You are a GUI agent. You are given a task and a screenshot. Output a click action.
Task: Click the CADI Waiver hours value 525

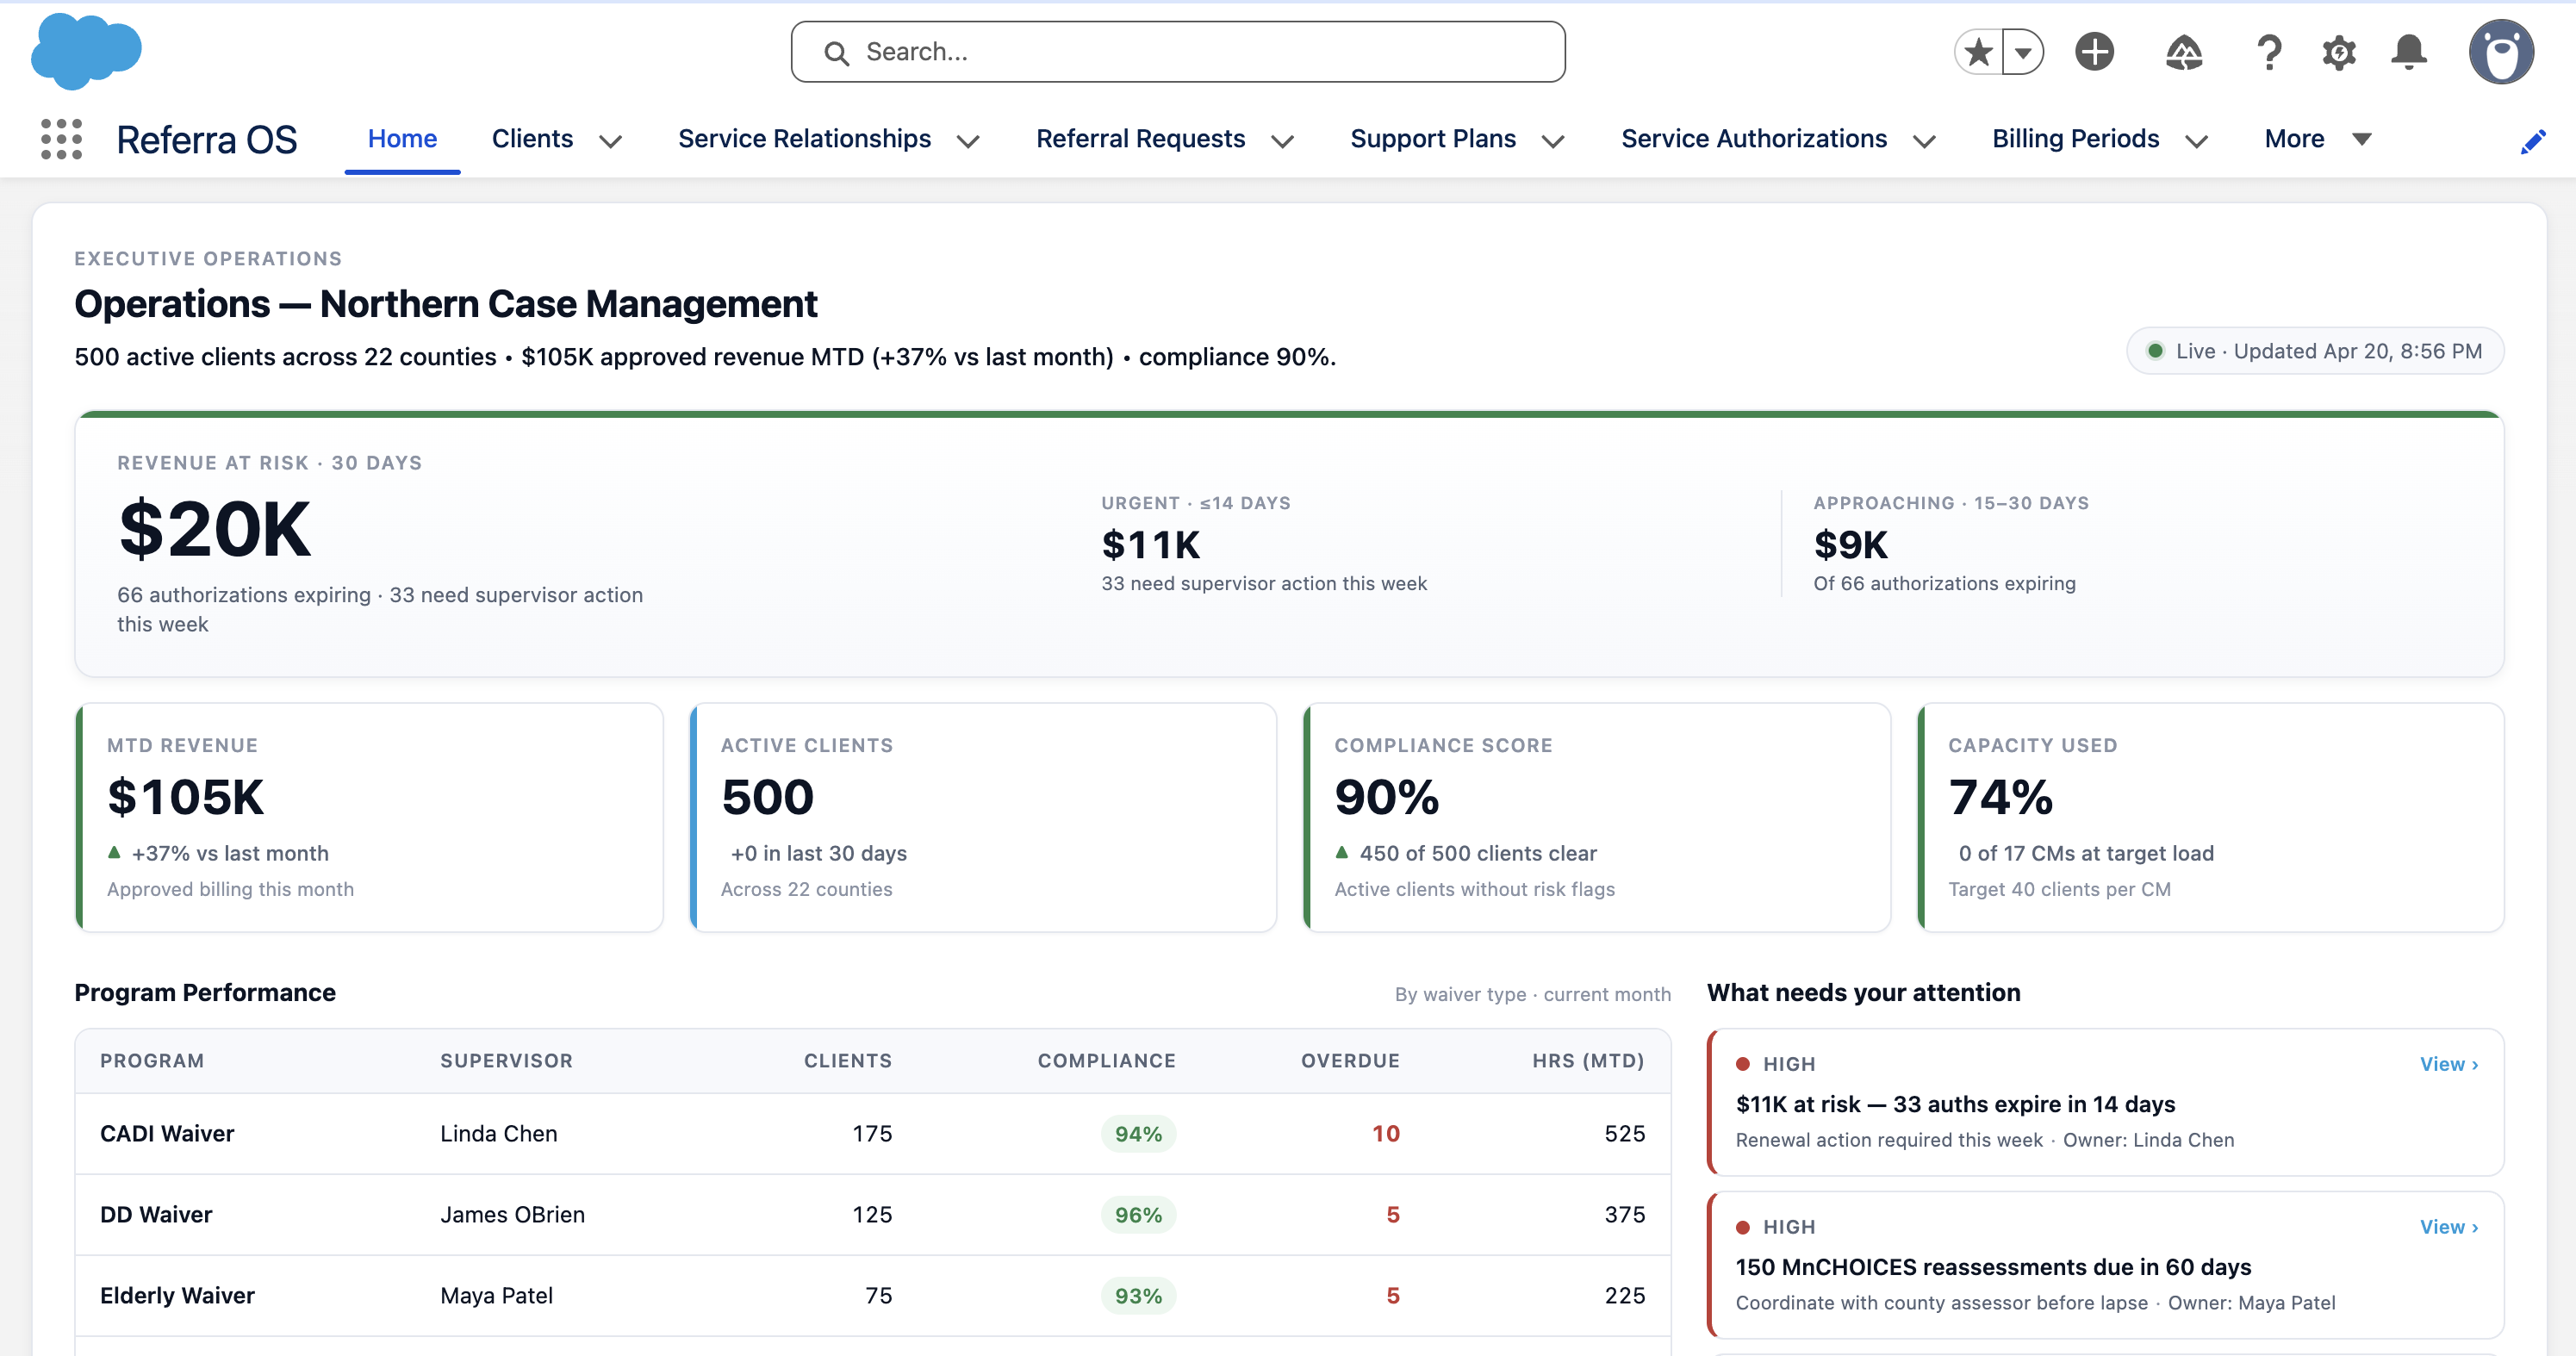click(1624, 1133)
